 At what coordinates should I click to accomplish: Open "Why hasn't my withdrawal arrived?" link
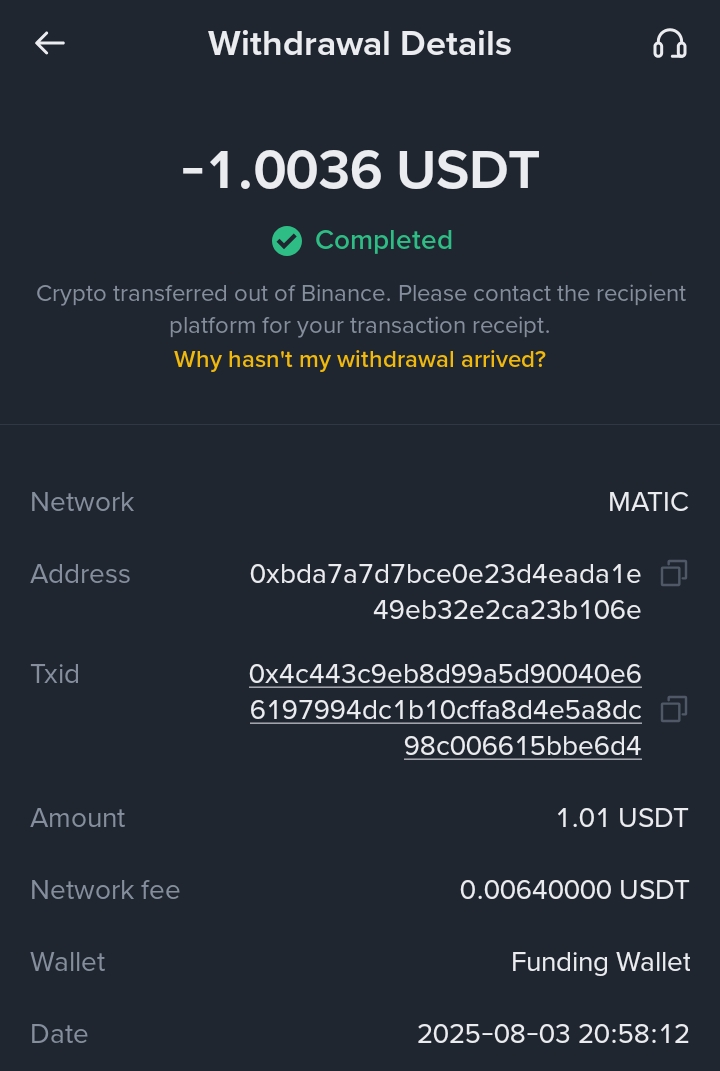click(x=360, y=360)
